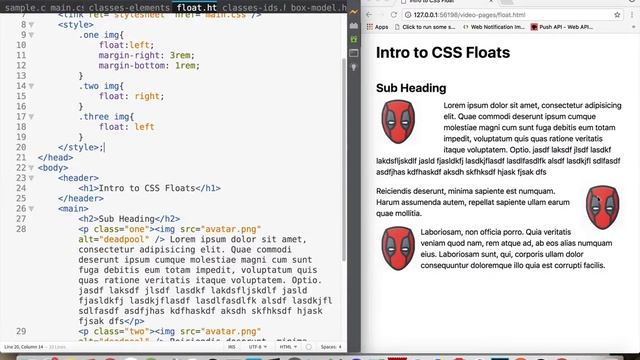Switch to the sample.c editor tab
This screenshot has height=360, width=640.
point(24,7)
